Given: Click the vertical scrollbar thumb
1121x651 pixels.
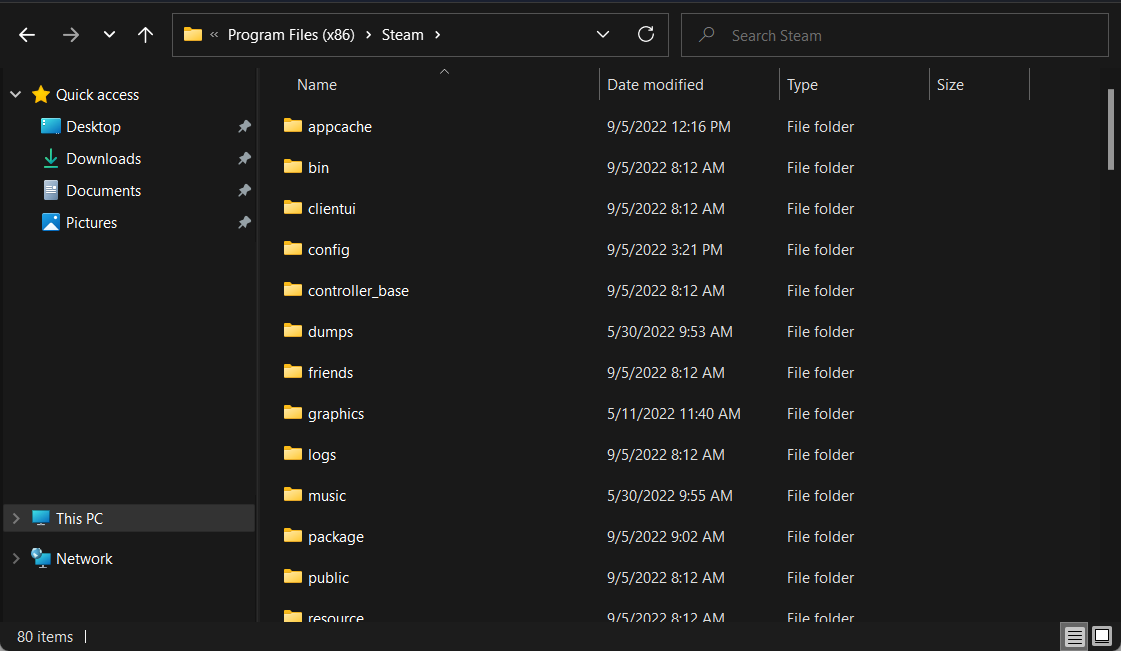Looking at the screenshot, I should 1110,129.
